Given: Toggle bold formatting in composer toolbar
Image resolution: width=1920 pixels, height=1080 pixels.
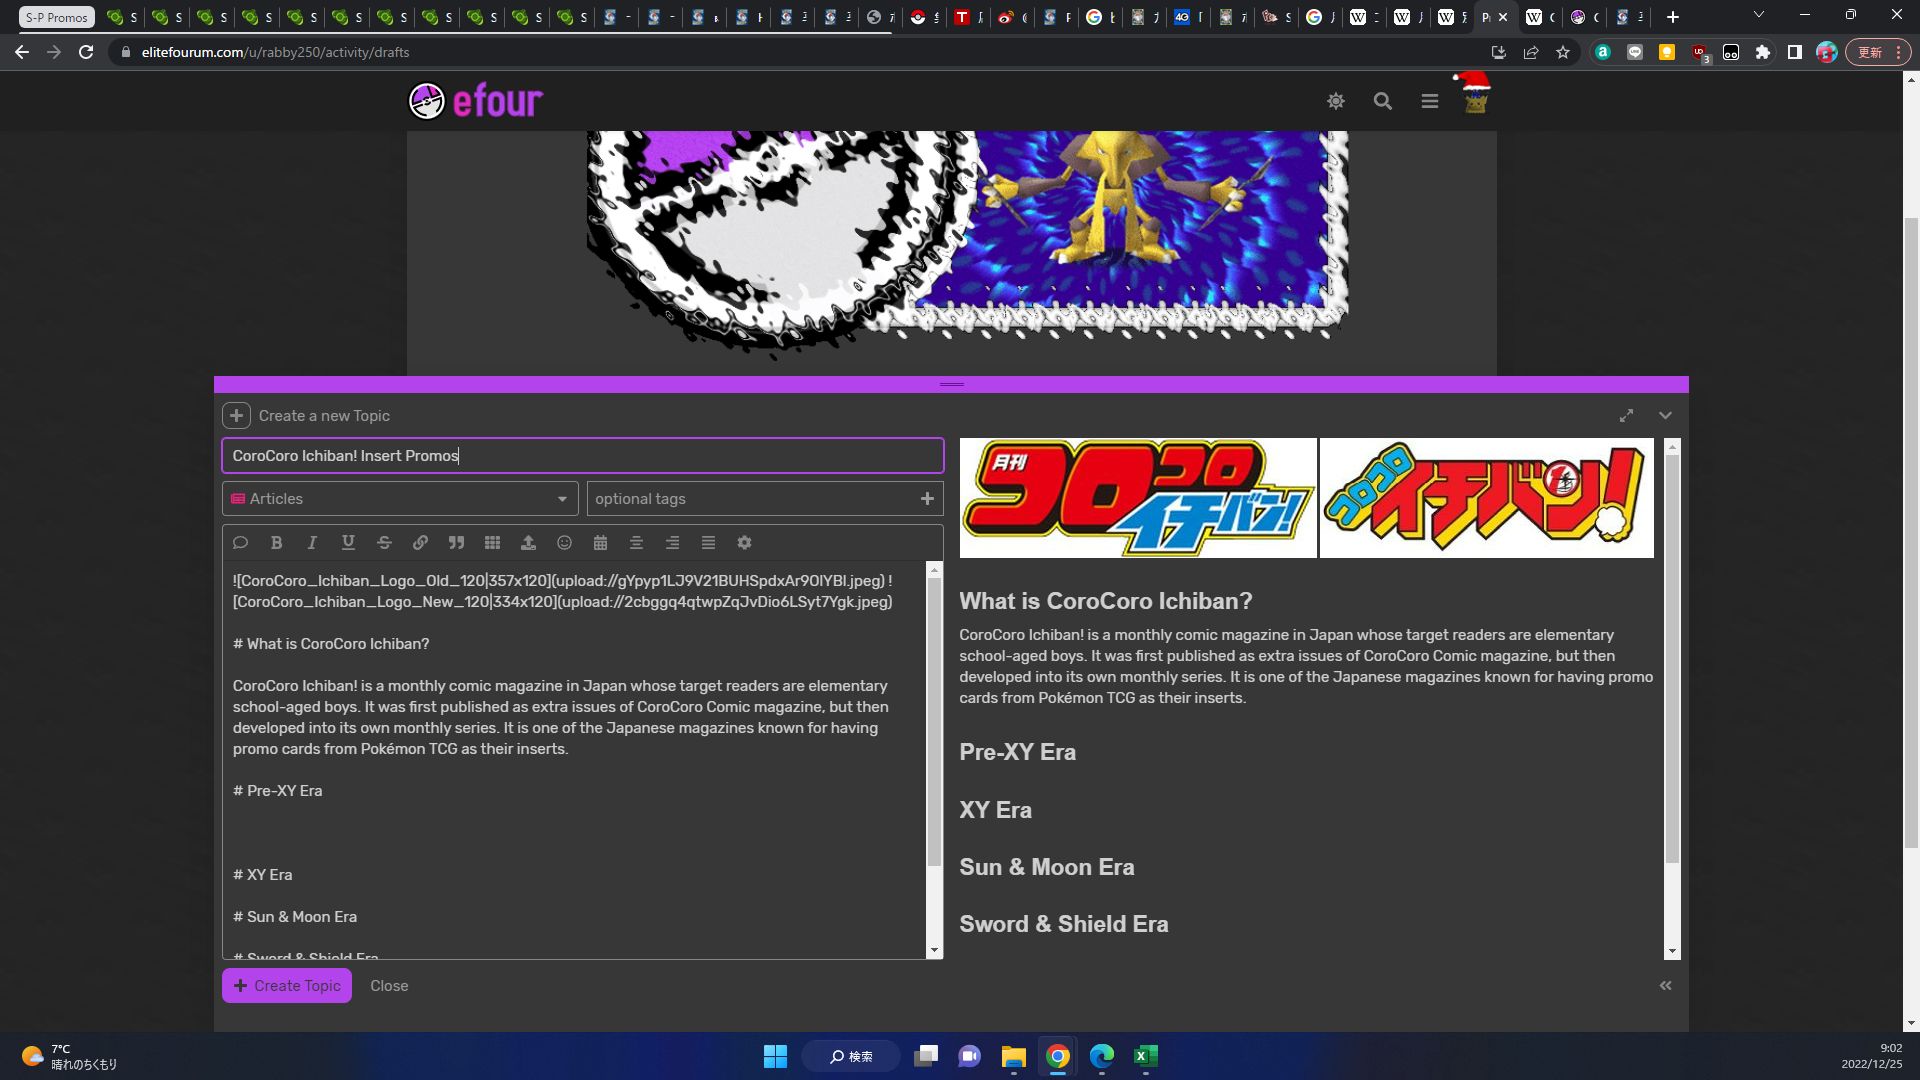Looking at the screenshot, I should 276,543.
